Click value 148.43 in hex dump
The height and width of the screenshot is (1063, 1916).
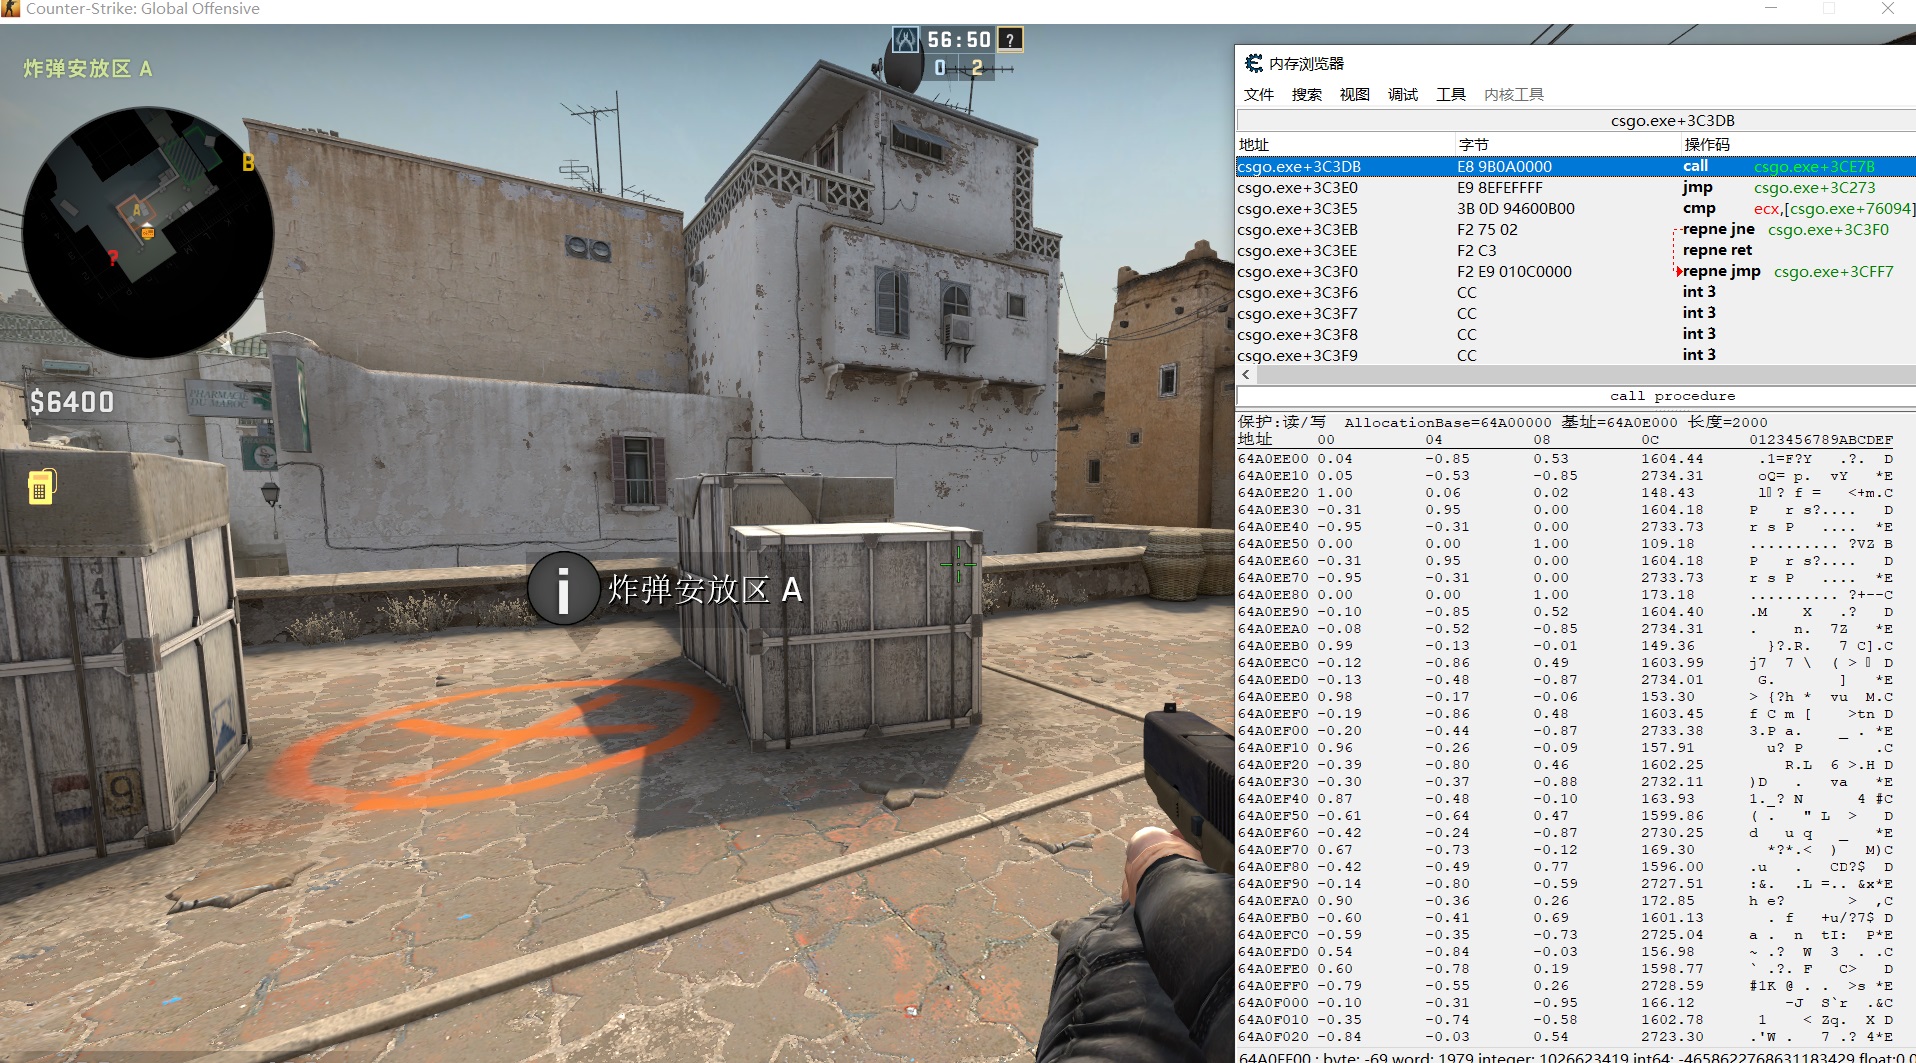1667,493
